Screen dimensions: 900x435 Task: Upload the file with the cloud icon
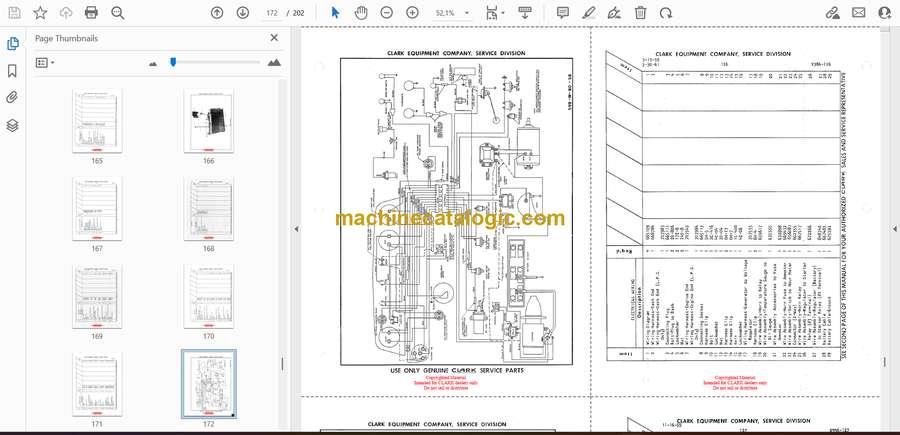coord(66,13)
